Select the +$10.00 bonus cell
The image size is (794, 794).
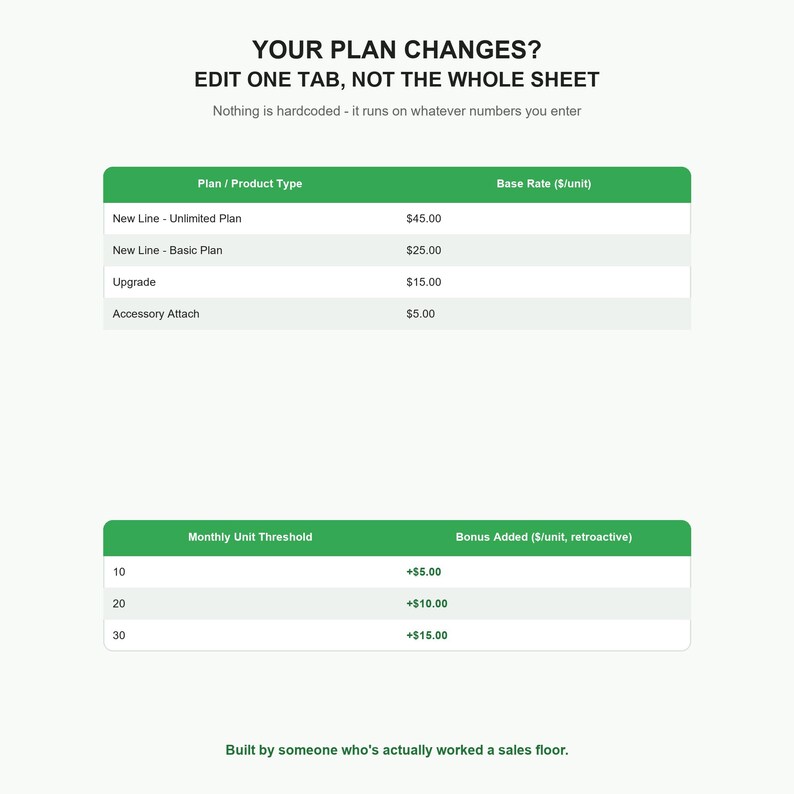click(x=544, y=604)
